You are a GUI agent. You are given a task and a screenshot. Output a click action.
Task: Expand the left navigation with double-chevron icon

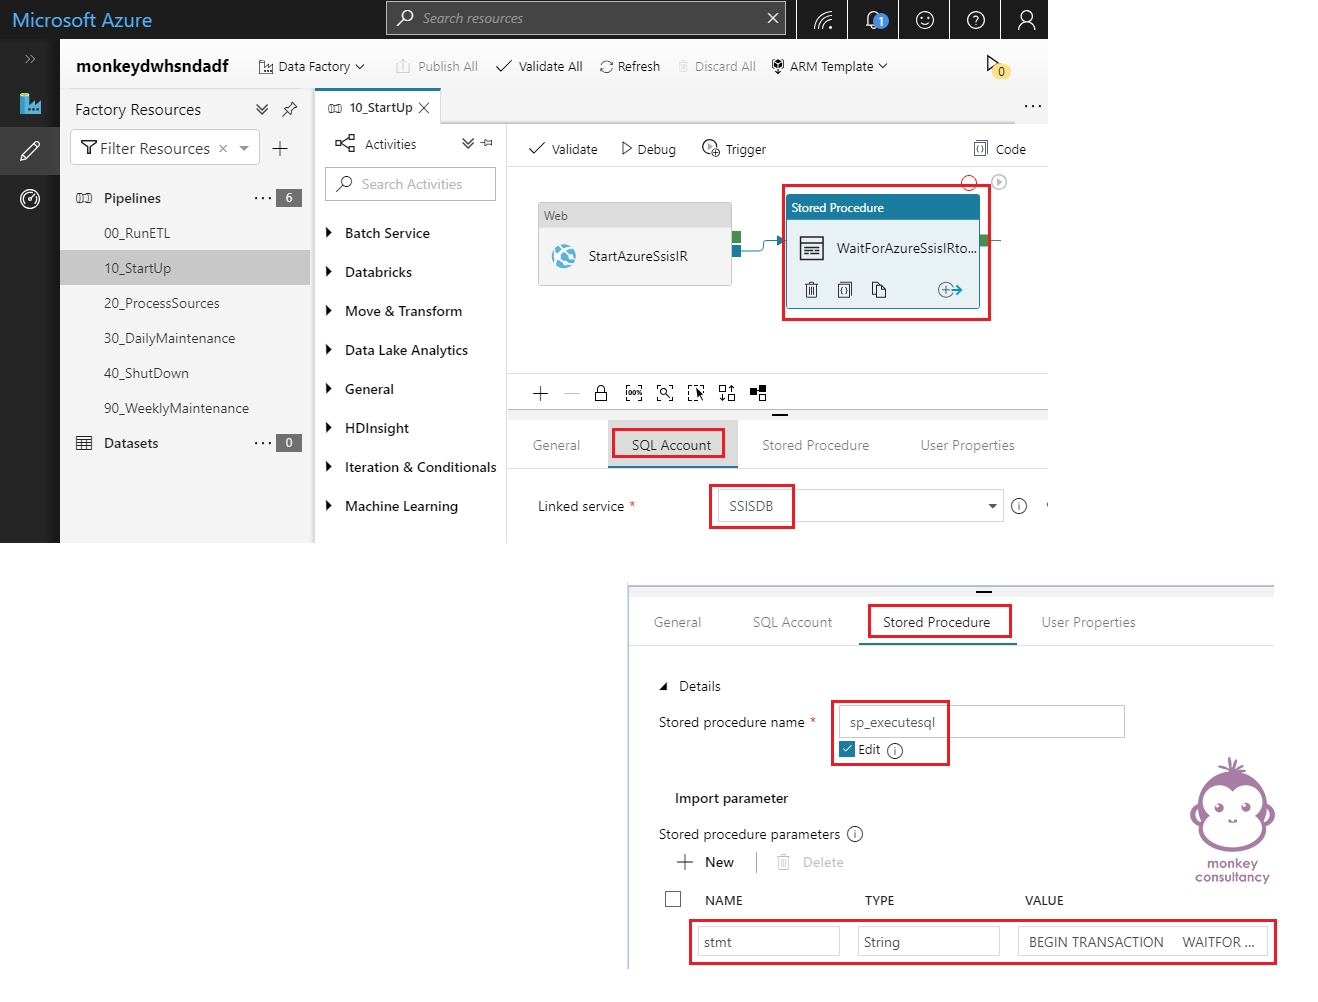point(30,59)
